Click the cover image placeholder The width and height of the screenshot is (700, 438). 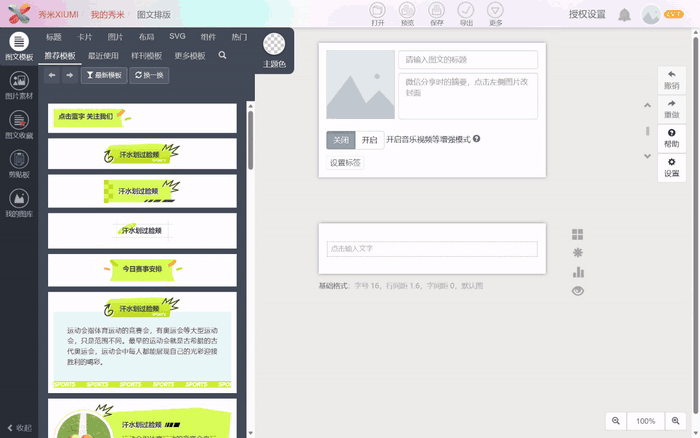360,84
